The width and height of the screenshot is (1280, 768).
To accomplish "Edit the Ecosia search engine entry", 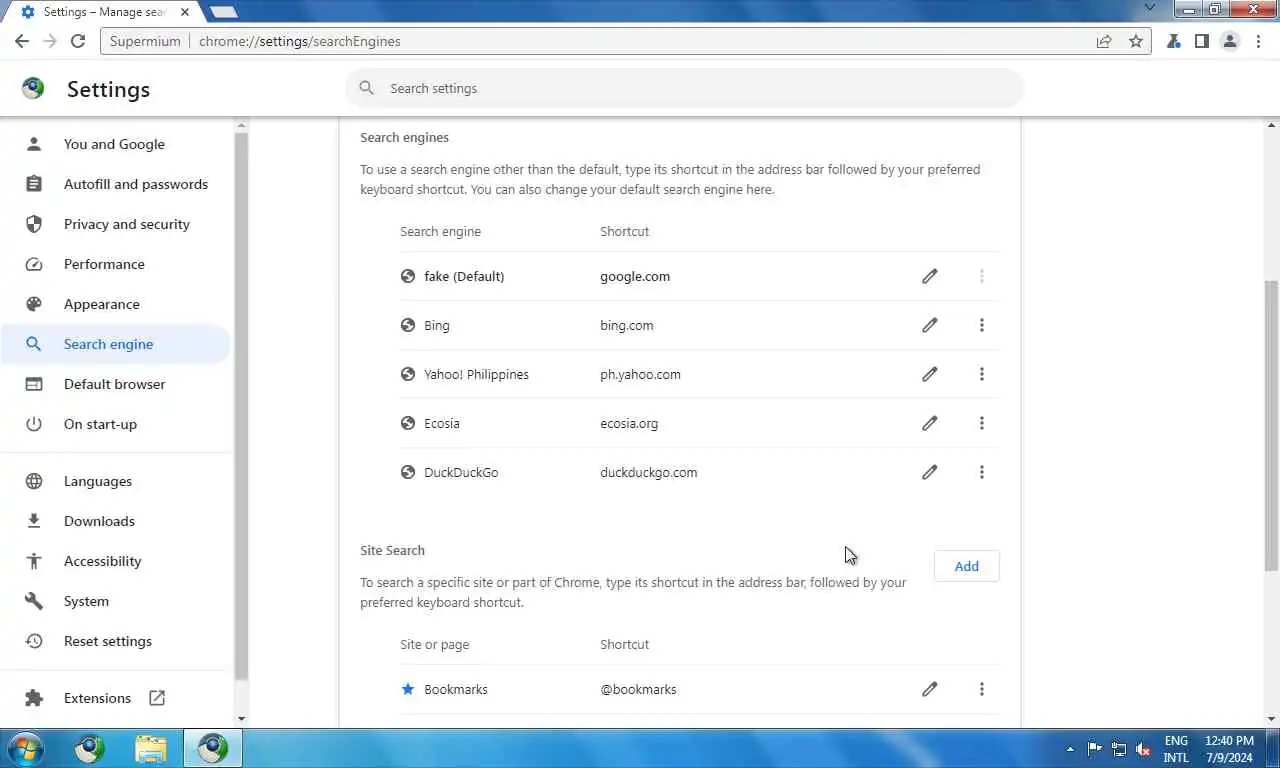I will [x=930, y=423].
